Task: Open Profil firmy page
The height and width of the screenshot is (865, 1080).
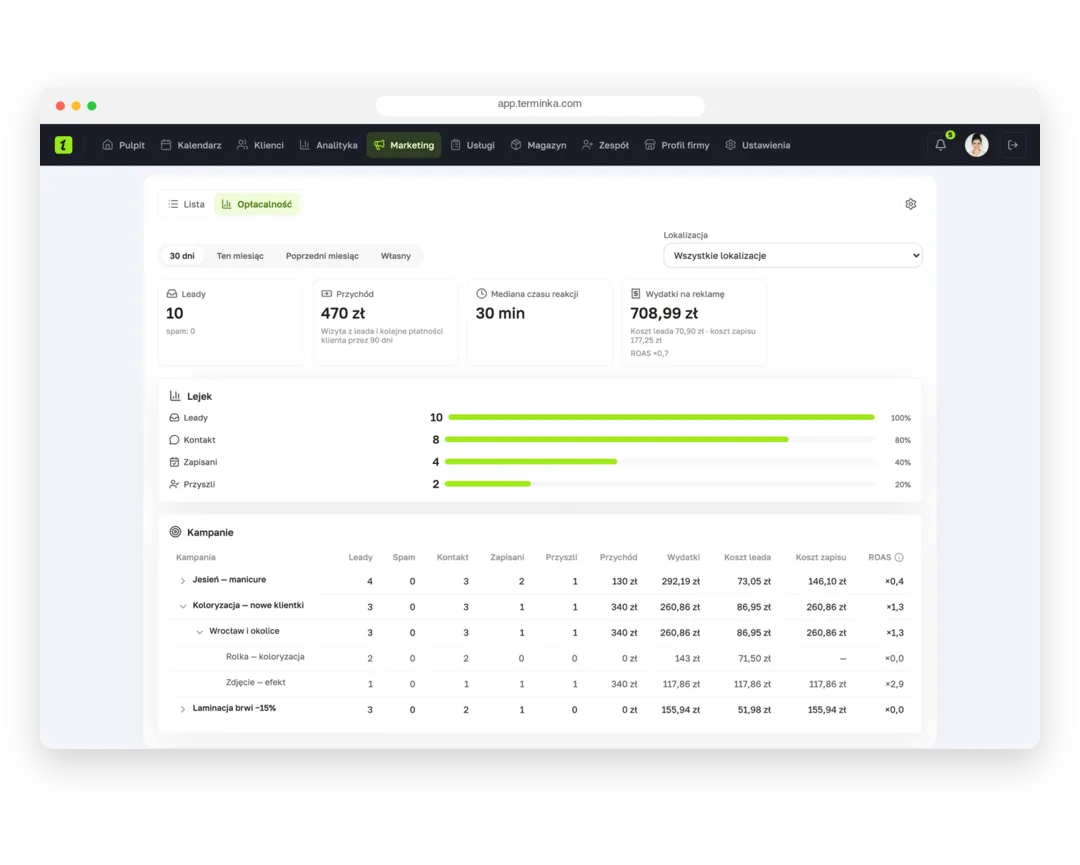Action: [x=676, y=145]
